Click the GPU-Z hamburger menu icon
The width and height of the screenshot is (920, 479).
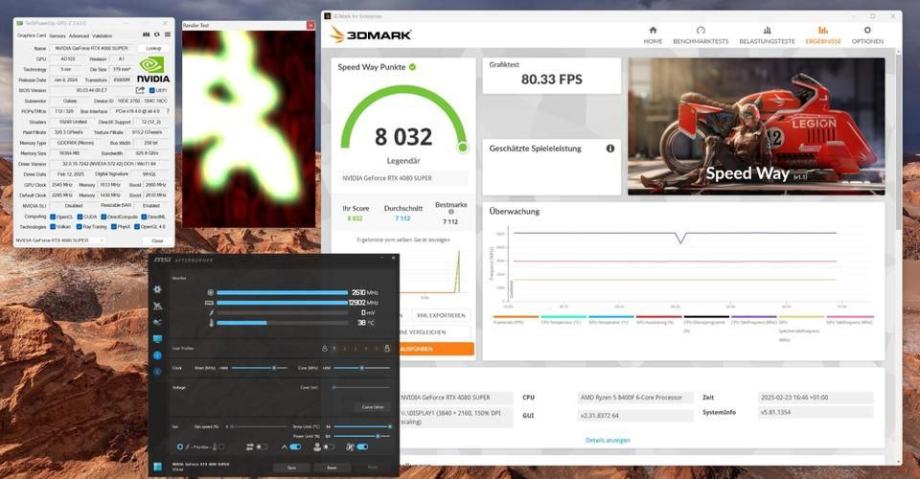[167, 35]
